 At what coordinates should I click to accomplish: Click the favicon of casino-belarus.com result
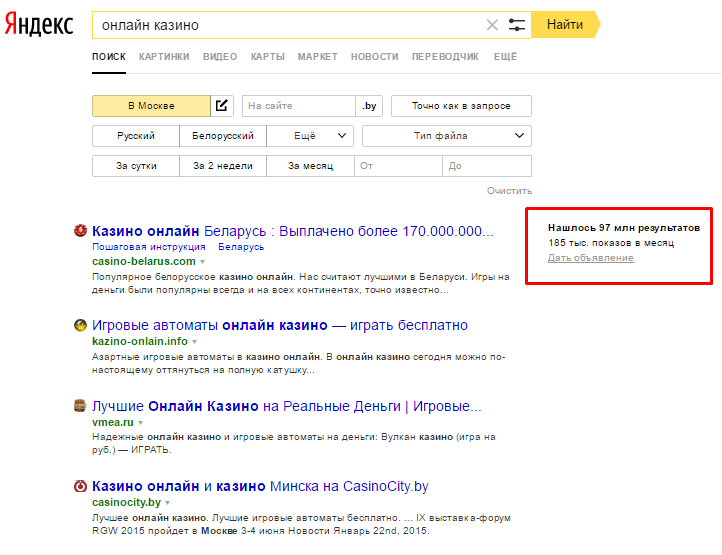(80, 230)
